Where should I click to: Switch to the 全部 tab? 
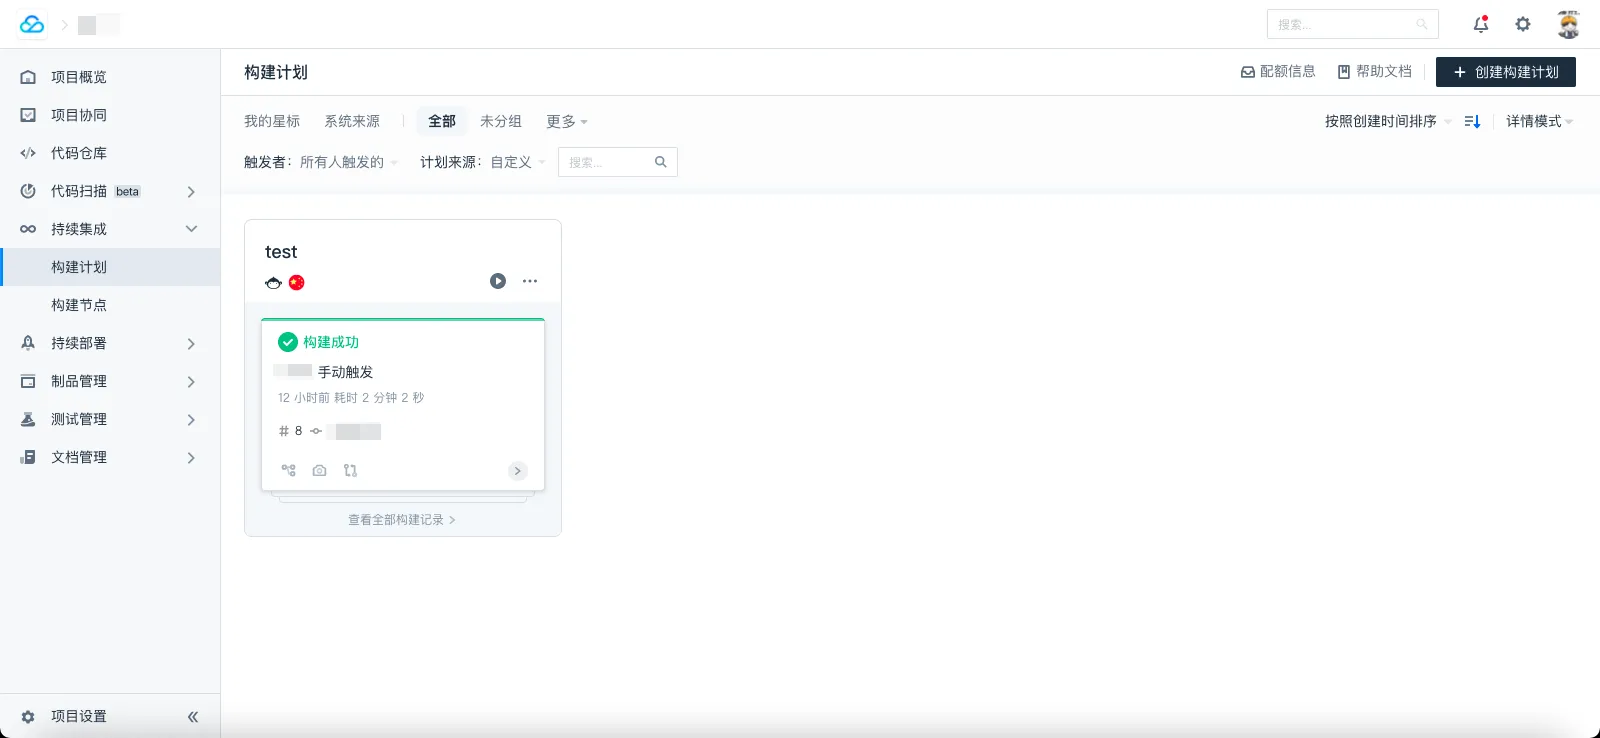pyautogui.click(x=442, y=121)
